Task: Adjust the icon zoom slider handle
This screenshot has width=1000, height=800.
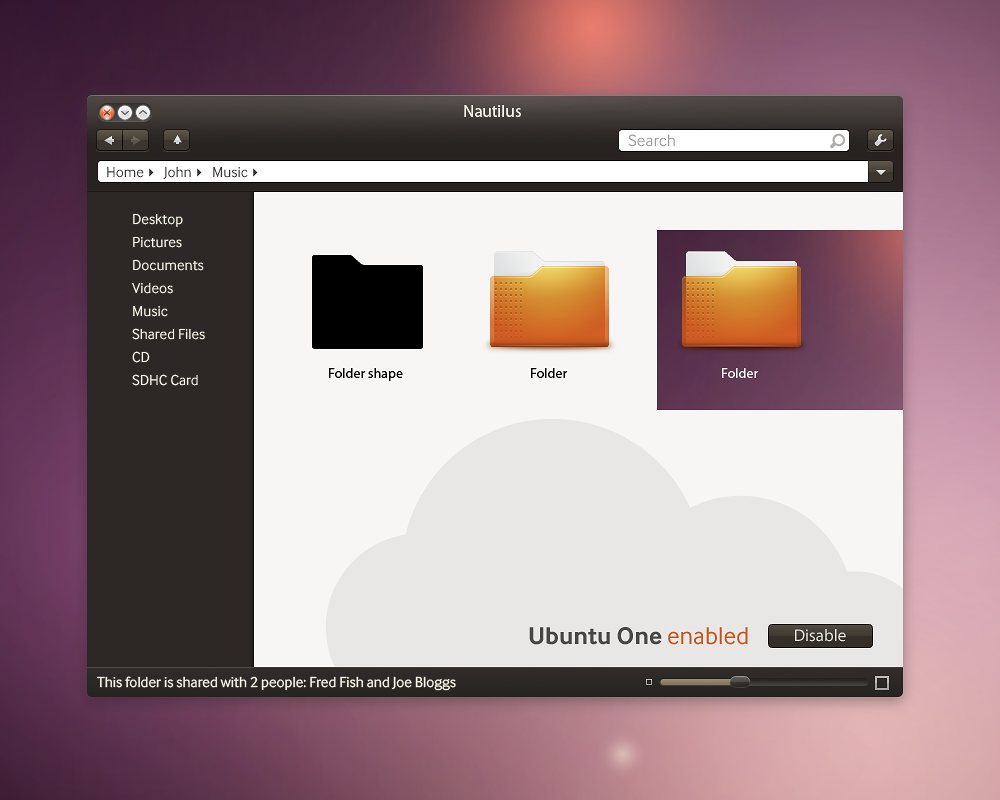Action: (x=740, y=682)
